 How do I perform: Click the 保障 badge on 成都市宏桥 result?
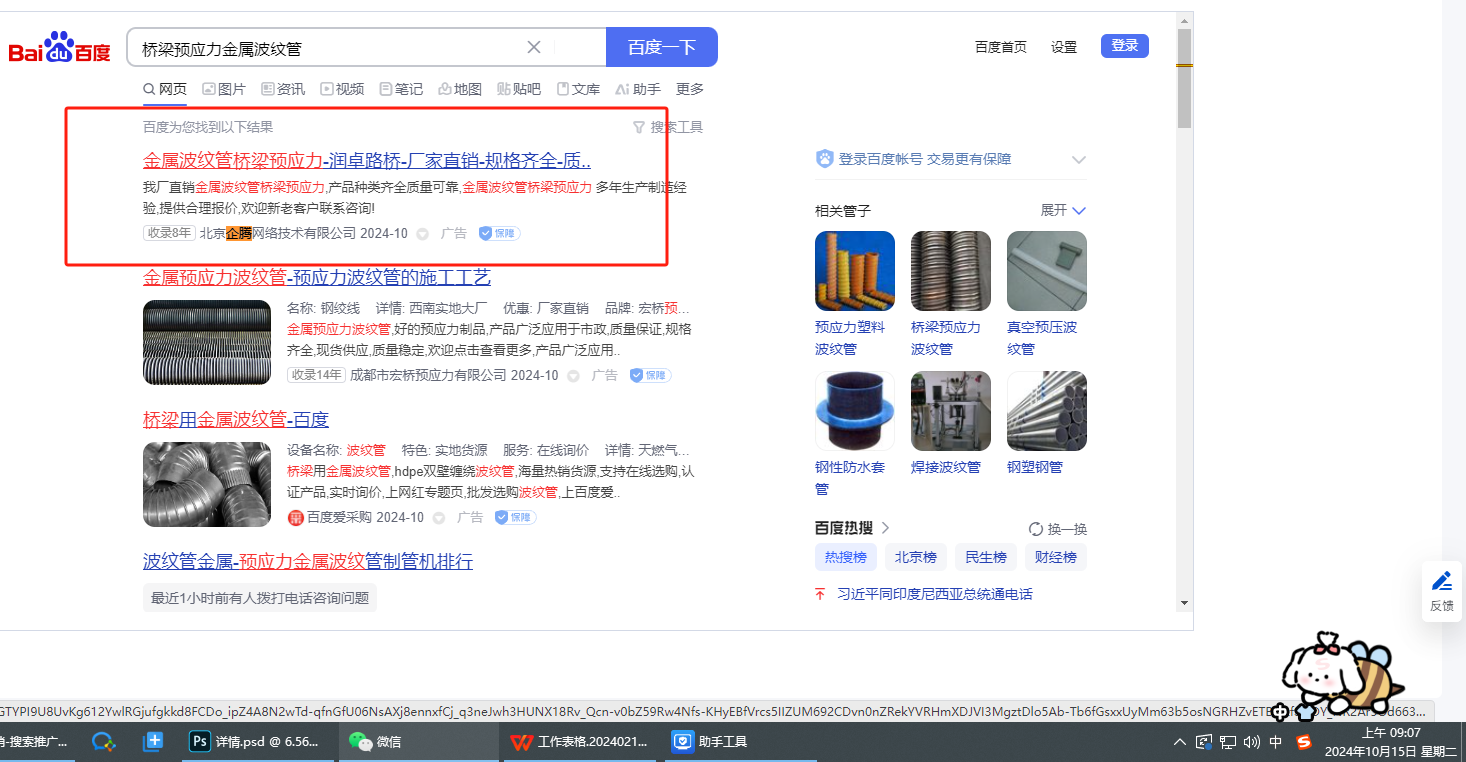point(650,375)
